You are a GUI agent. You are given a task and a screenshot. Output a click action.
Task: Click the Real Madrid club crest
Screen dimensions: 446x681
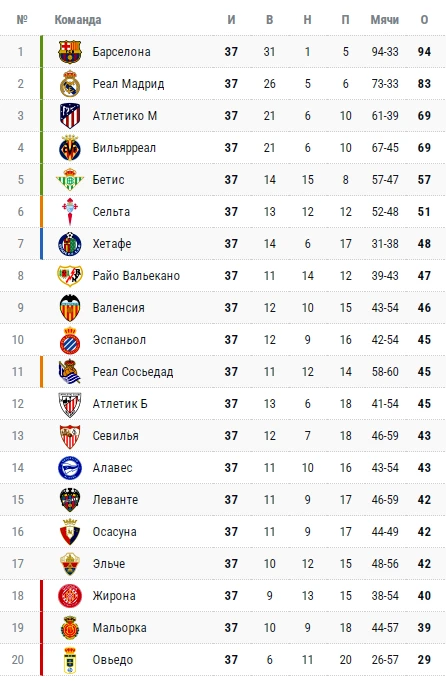point(70,84)
